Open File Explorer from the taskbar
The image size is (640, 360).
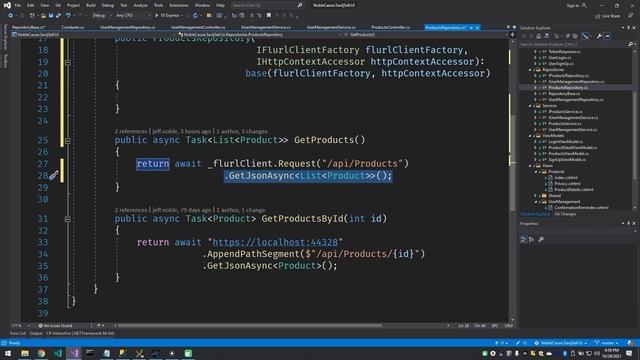(25, 353)
